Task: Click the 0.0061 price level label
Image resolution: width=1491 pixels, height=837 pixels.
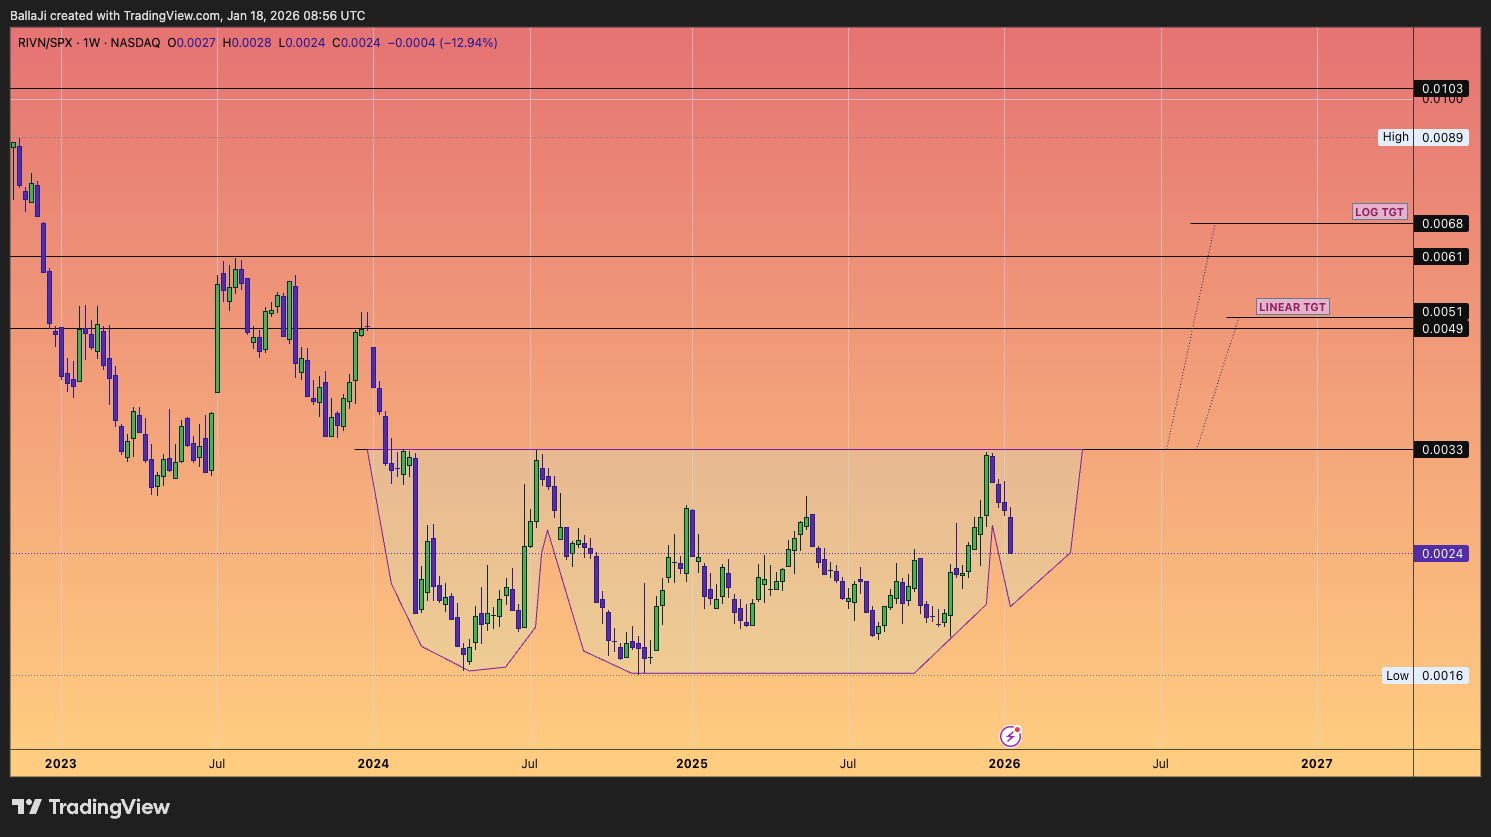Action: [x=1442, y=257]
